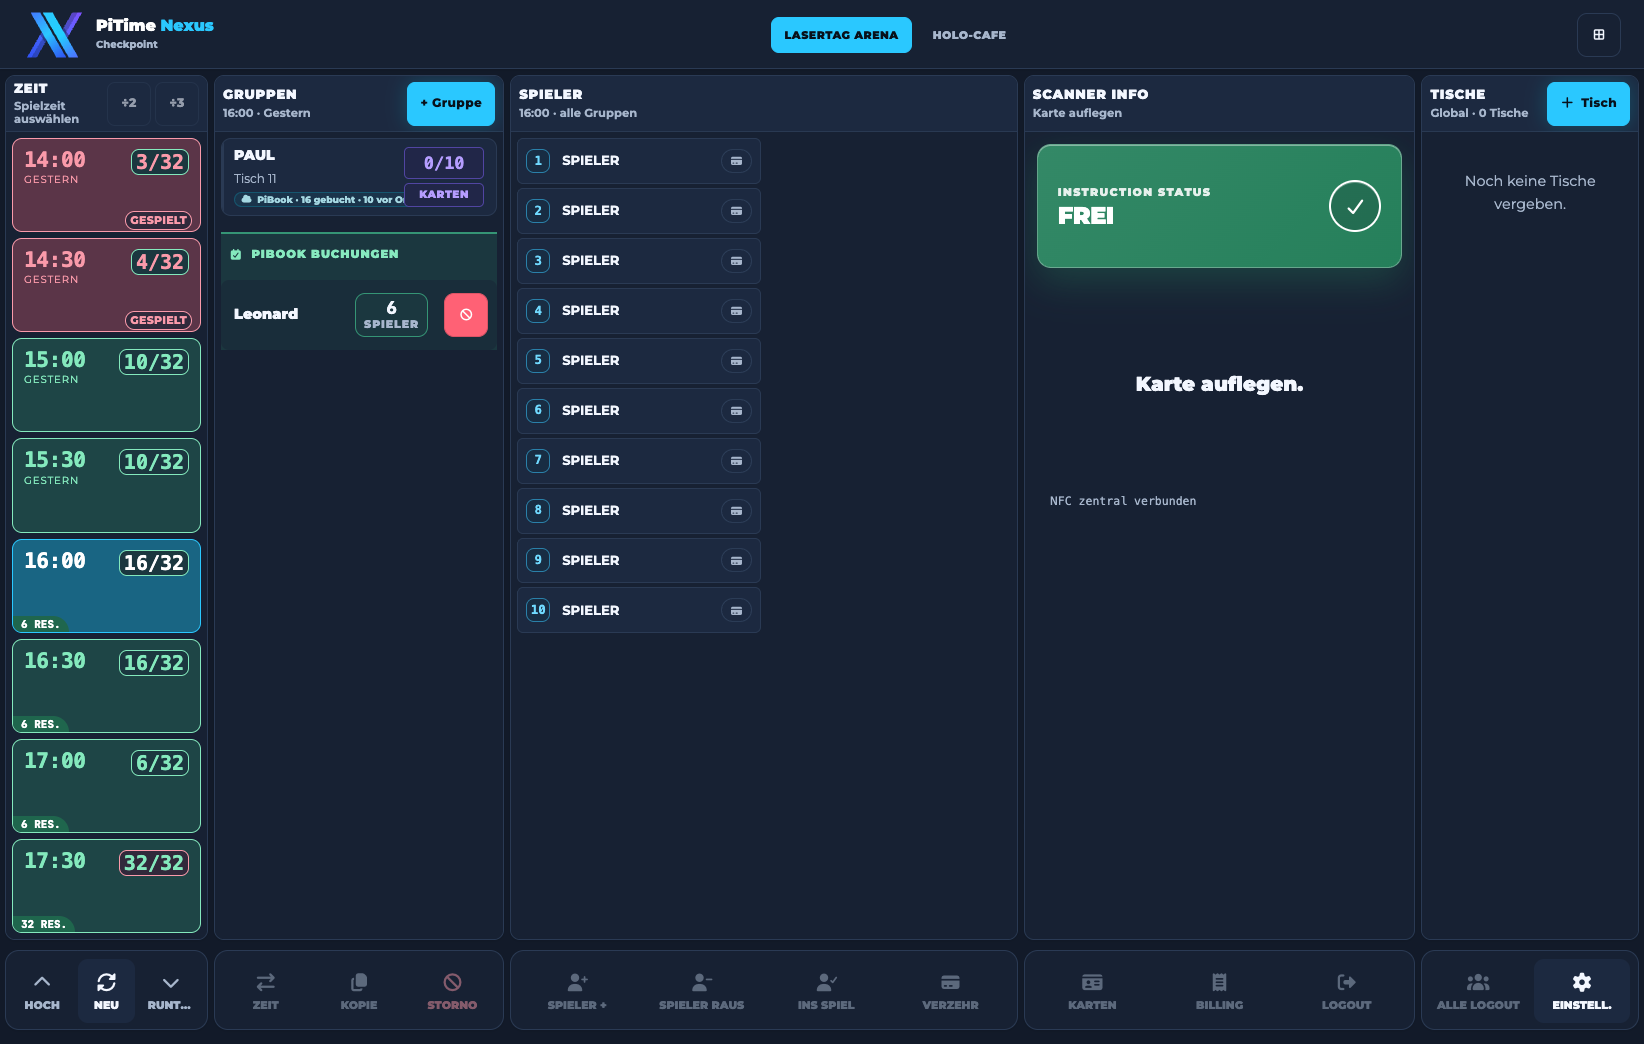The width and height of the screenshot is (1644, 1044).
Task: Click the Karten button on Paul's group
Action: [x=444, y=194]
